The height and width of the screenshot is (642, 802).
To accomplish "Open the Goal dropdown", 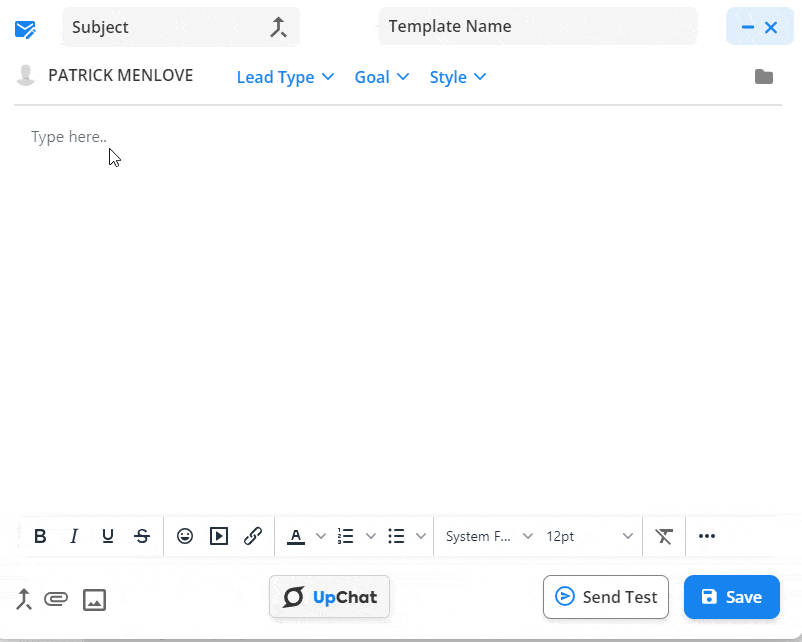I will (x=382, y=77).
